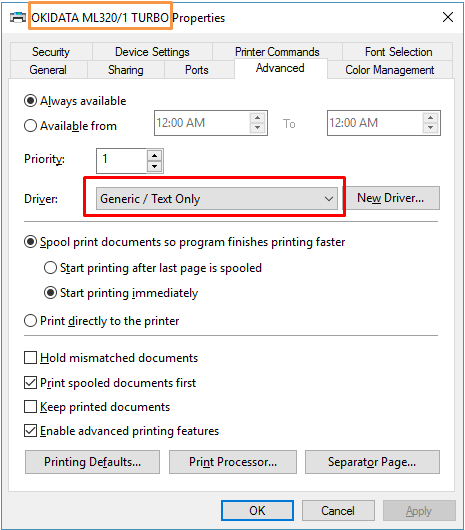465x530 pixels.
Task: Close the Properties dialog with X
Action: (448, 17)
